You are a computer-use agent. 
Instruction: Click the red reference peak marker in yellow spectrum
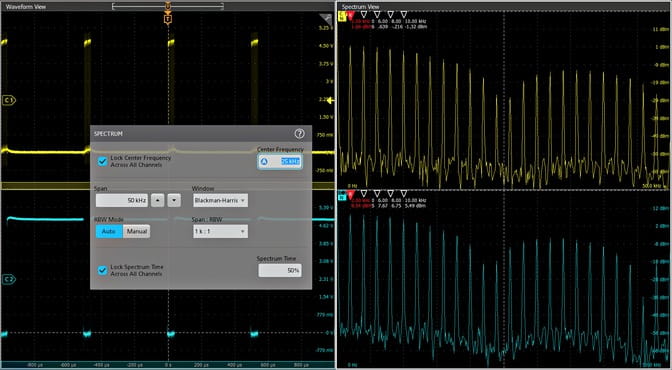[x=351, y=15]
